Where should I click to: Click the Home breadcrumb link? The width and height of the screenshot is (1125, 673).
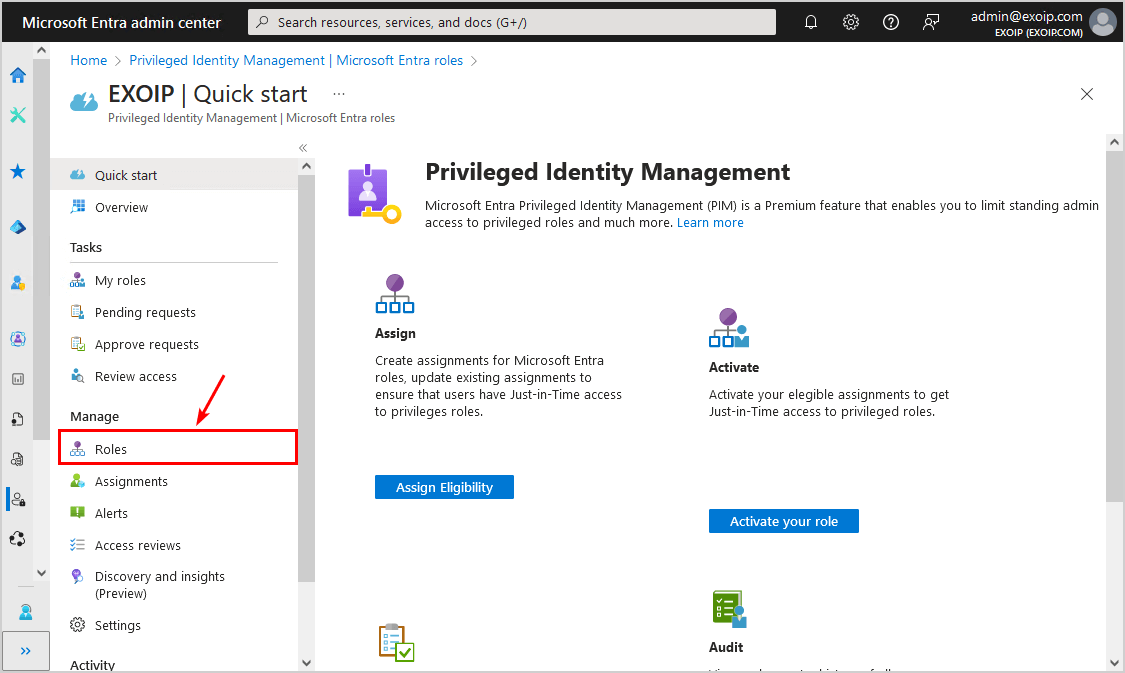click(88, 60)
